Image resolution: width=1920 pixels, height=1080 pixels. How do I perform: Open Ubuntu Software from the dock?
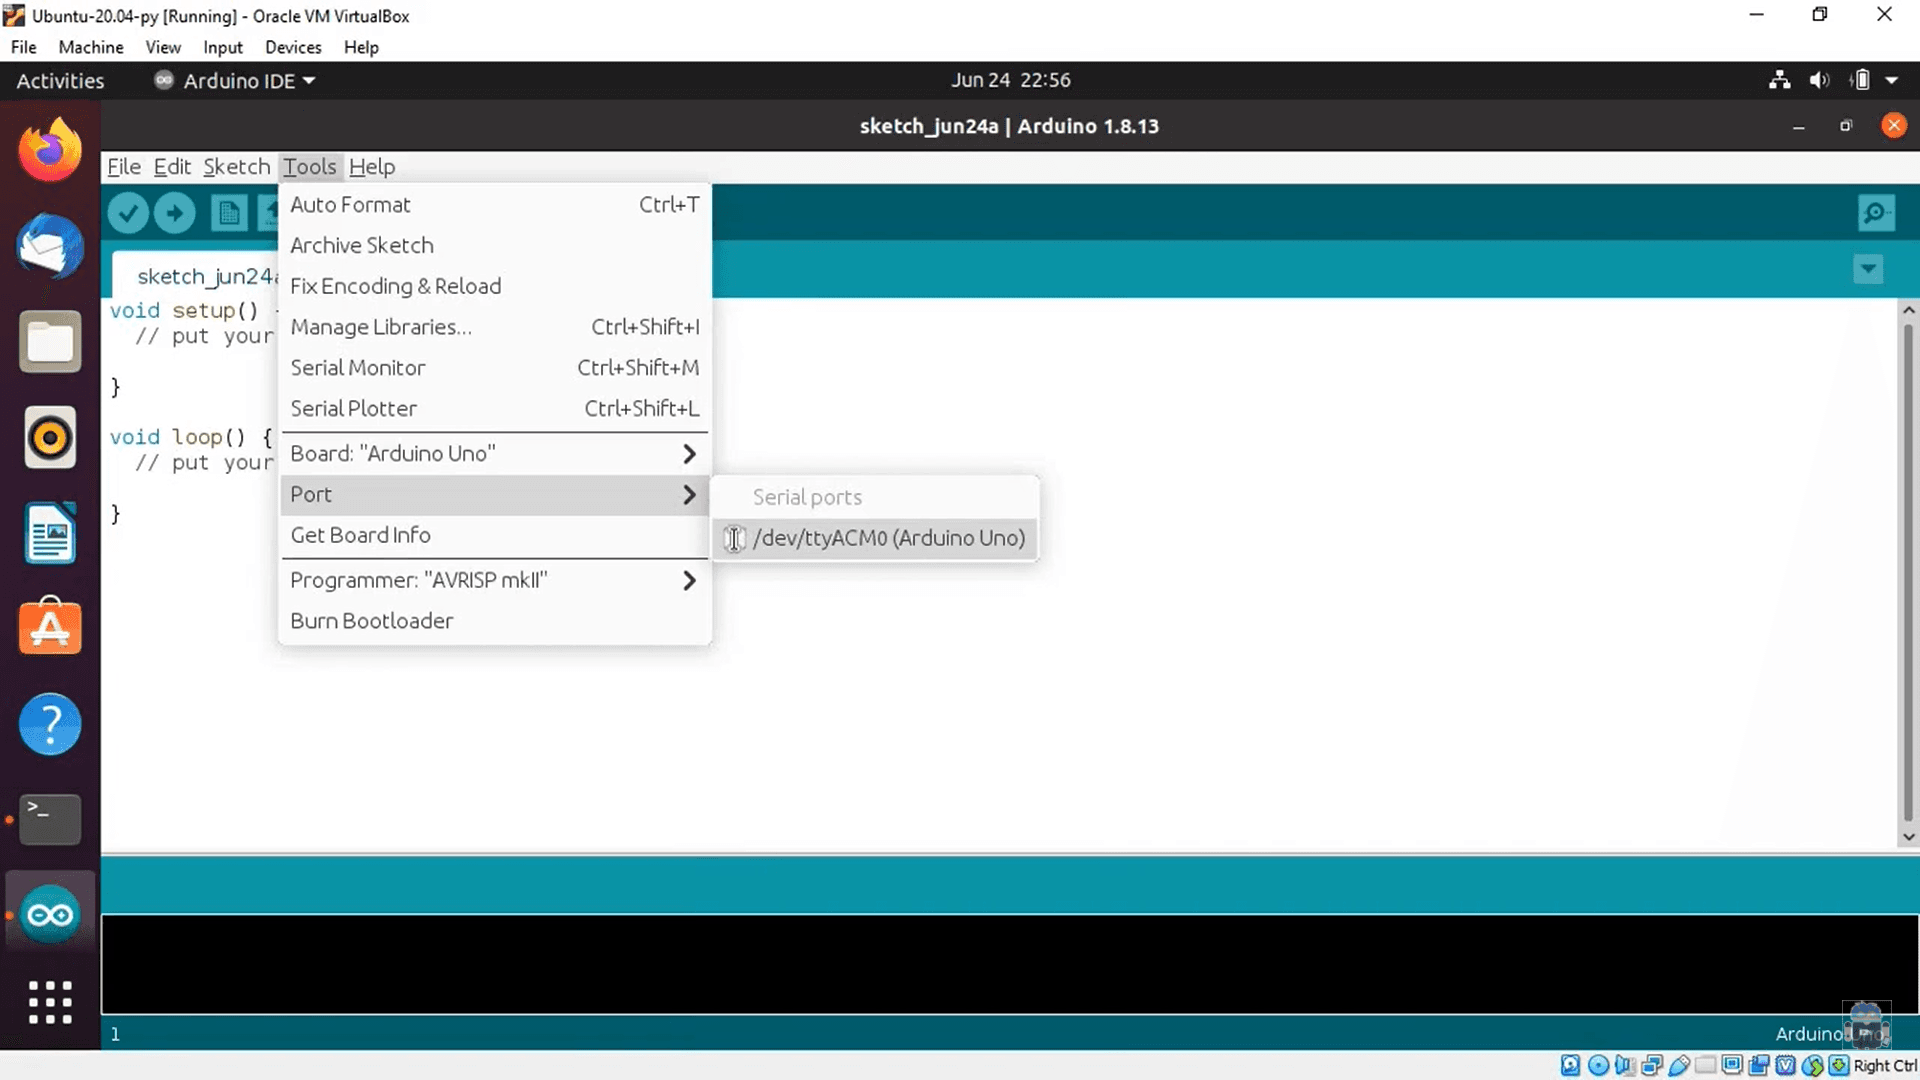50,627
